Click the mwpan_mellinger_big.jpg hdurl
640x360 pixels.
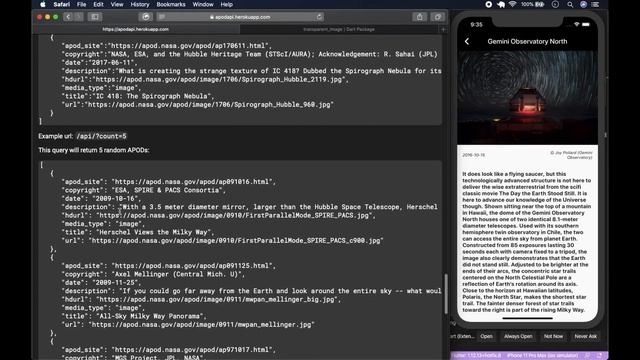pos(217,300)
